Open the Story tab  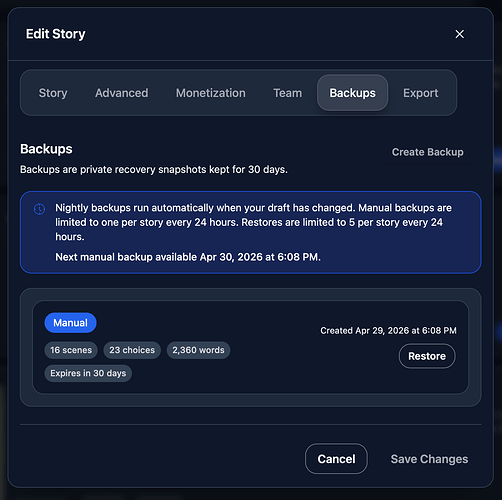click(53, 93)
